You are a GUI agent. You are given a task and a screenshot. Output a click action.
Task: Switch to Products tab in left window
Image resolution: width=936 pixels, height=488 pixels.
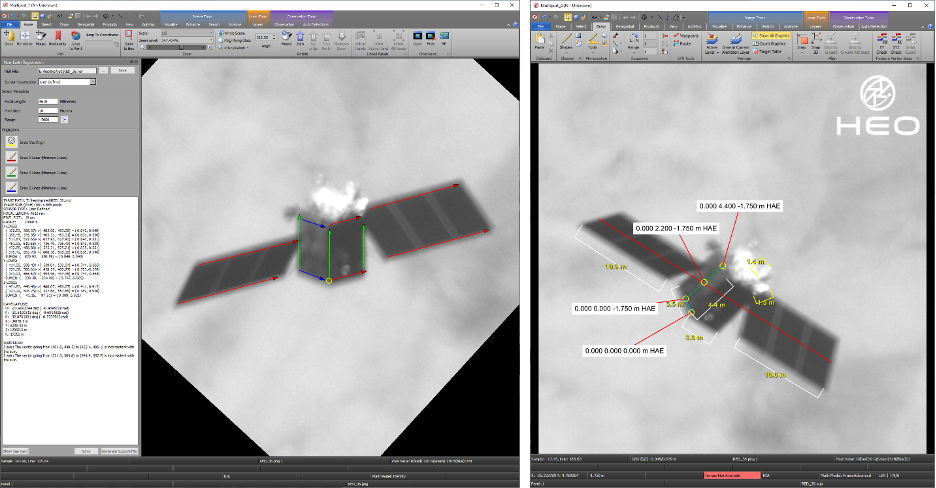(x=110, y=24)
